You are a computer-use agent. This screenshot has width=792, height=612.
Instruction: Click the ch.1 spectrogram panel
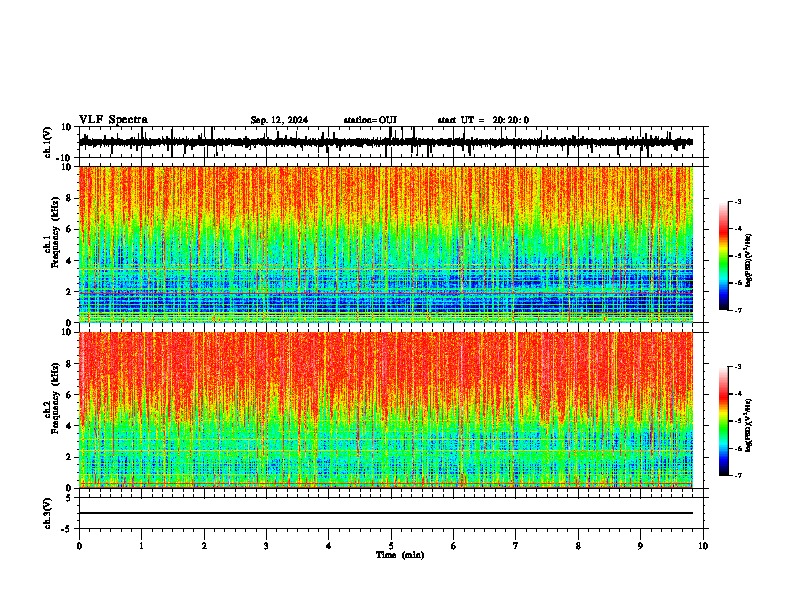(386, 244)
